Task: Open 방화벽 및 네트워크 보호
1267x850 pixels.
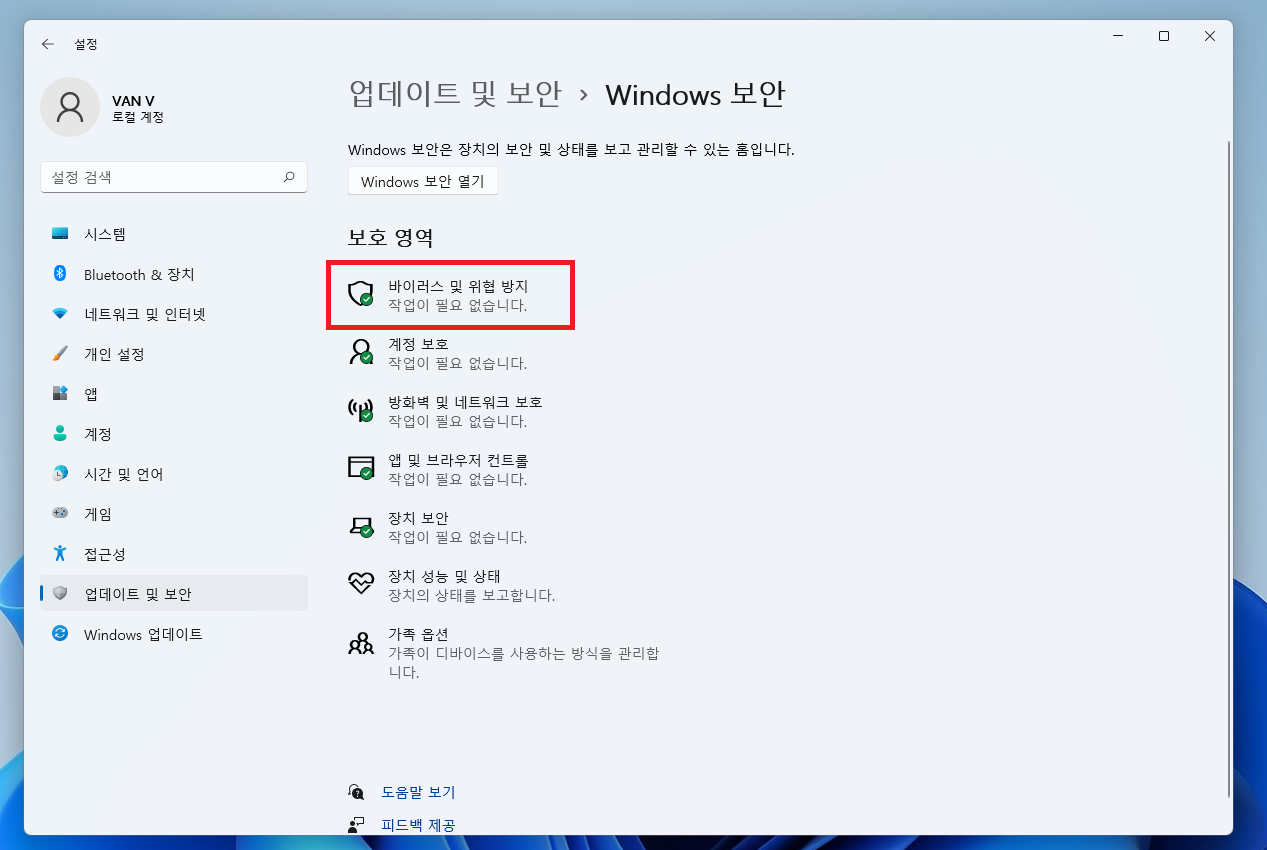Action: pyautogui.click(x=446, y=411)
